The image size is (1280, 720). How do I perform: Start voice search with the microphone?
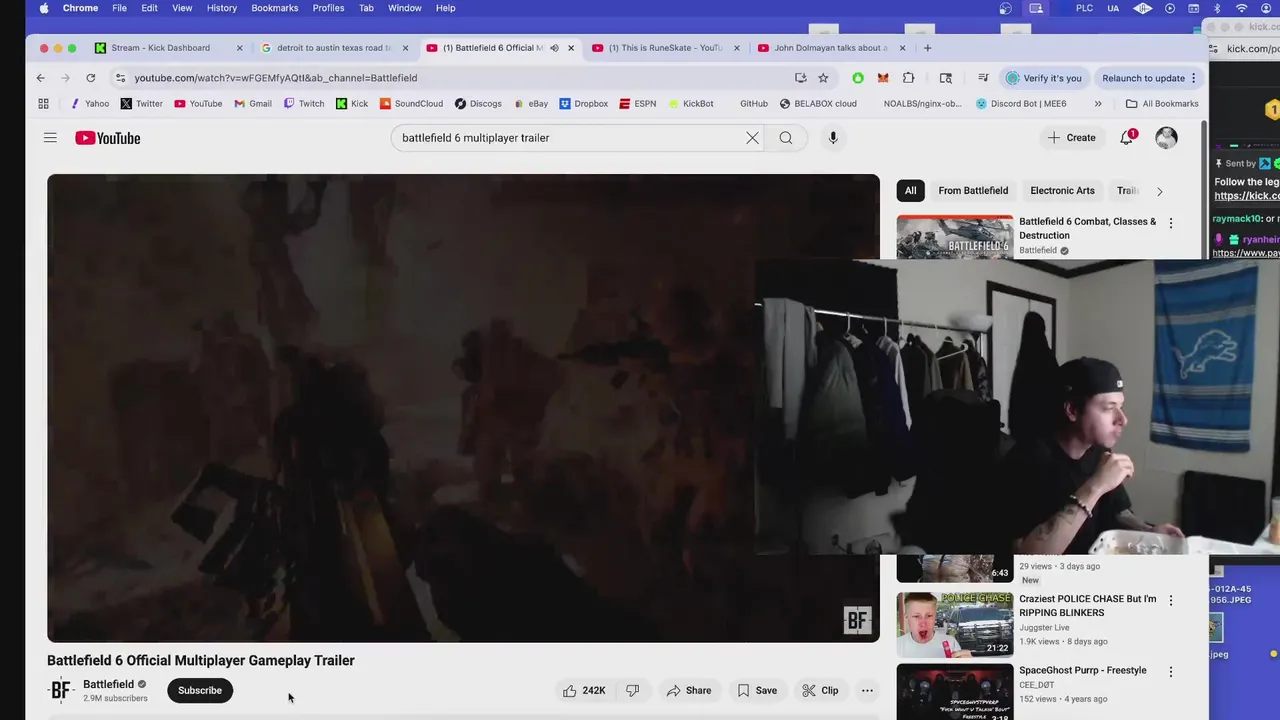coord(833,138)
